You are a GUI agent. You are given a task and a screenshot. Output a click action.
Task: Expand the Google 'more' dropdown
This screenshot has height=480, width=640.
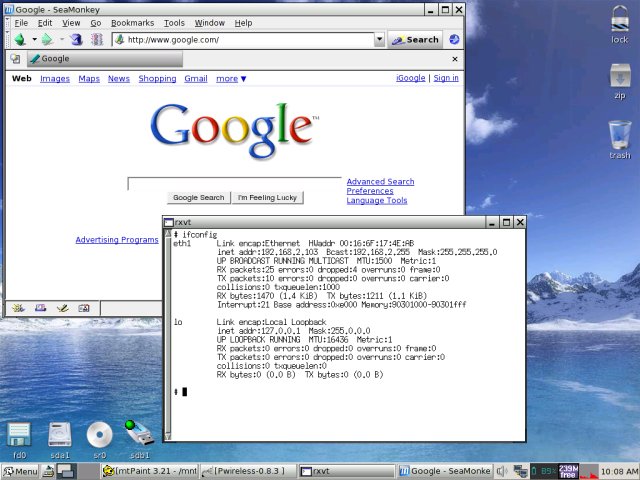(231, 78)
